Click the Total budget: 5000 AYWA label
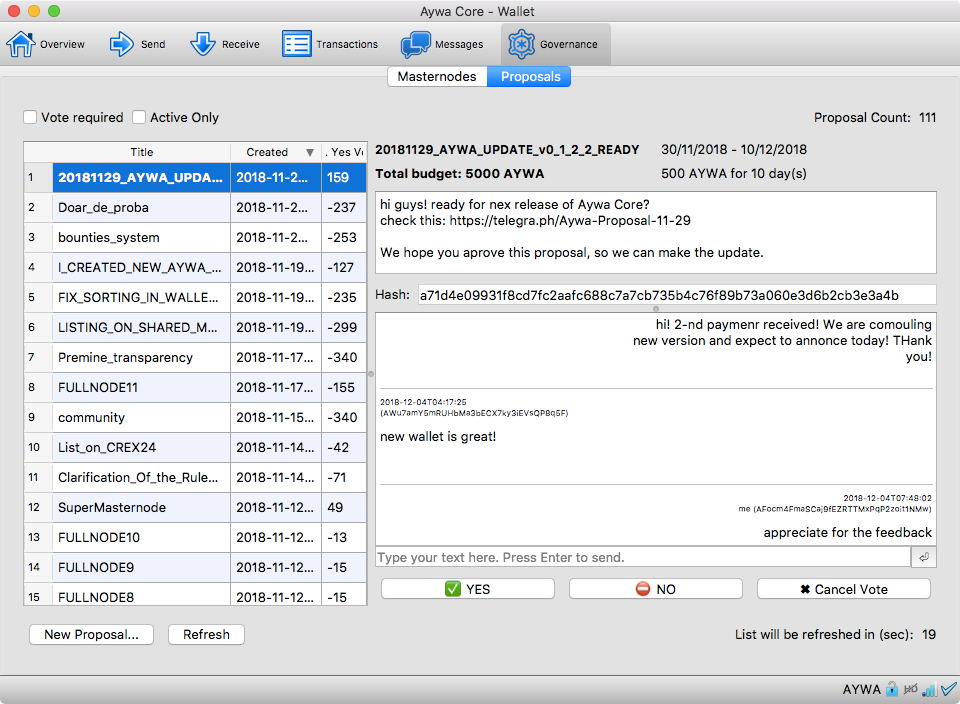Screen dimensions: 960x704 click(x=460, y=174)
